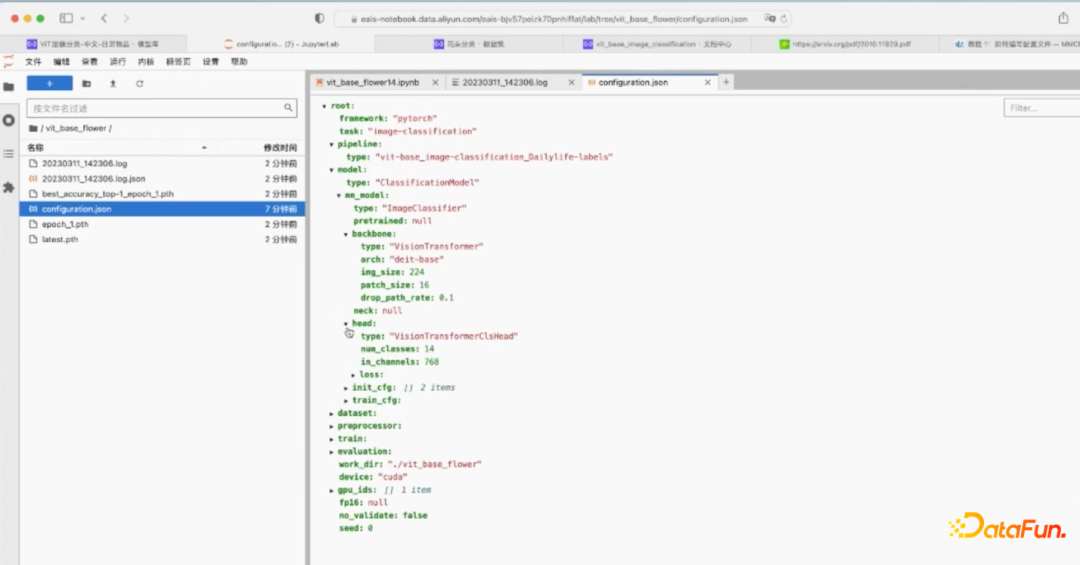Go back in Safari history
The image size is (1080, 565).
tap(104, 19)
